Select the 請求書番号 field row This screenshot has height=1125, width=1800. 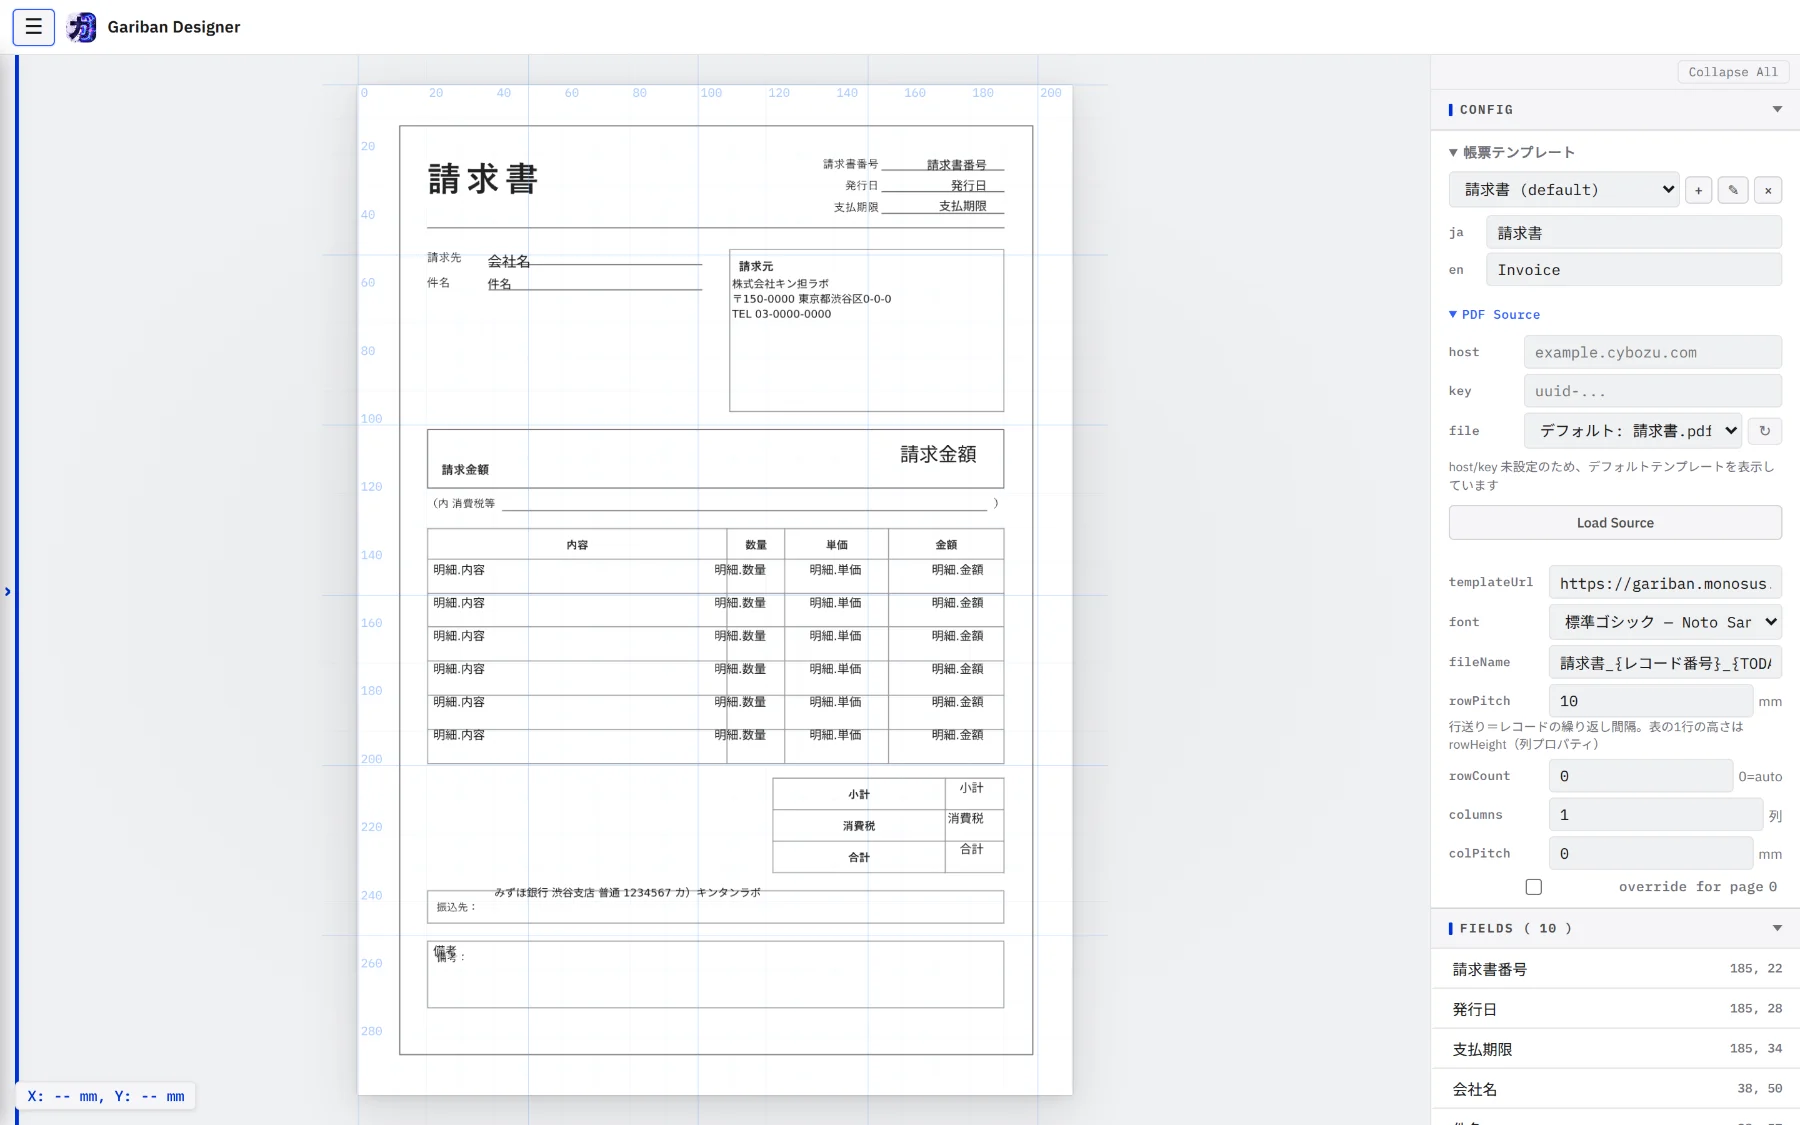(x=1615, y=969)
